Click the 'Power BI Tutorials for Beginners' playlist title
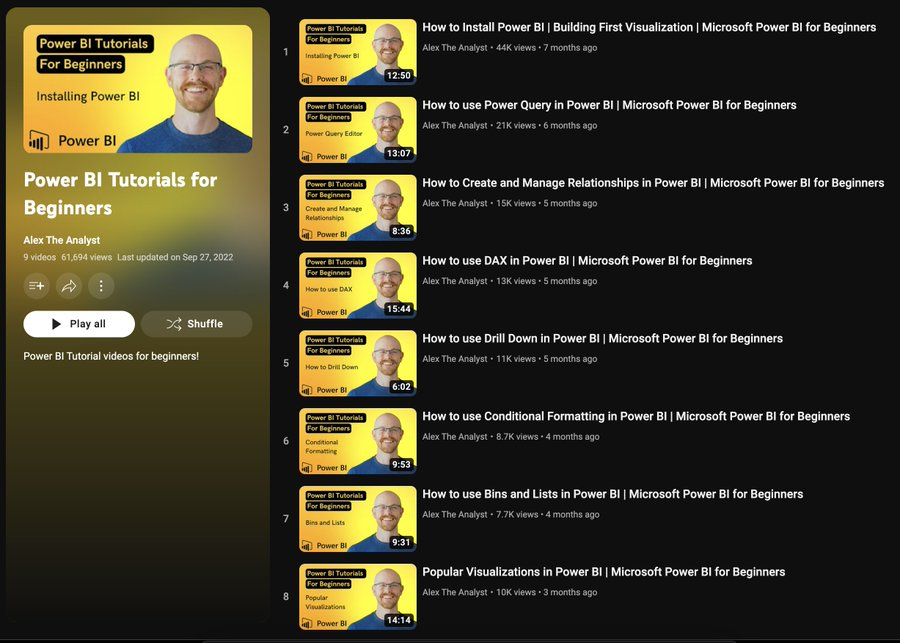The height and width of the screenshot is (643, 900). point(121,194)
